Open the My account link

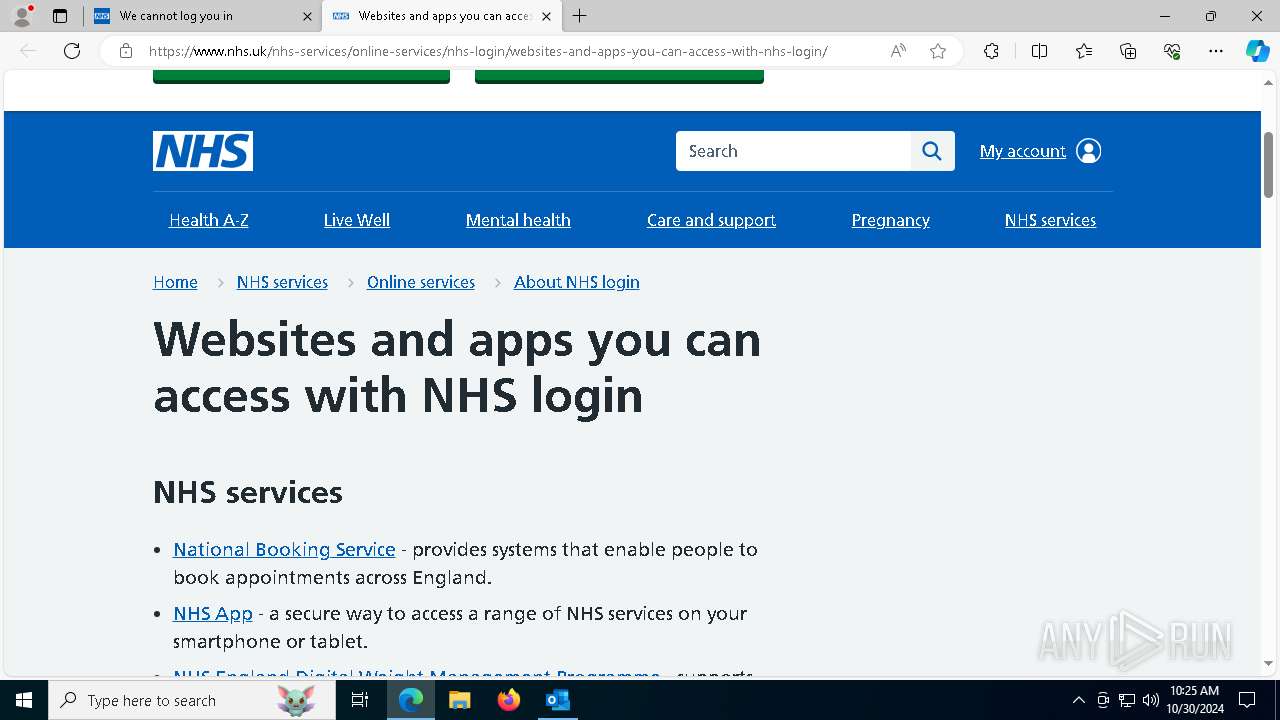(x=1022, y=151)
